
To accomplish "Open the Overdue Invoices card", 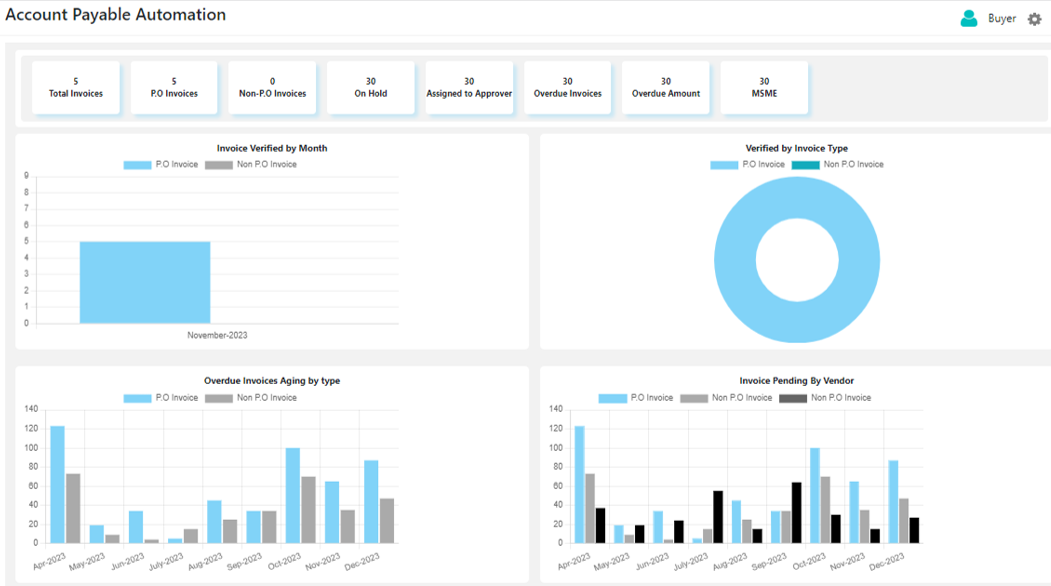I will (x=567, y=88).
